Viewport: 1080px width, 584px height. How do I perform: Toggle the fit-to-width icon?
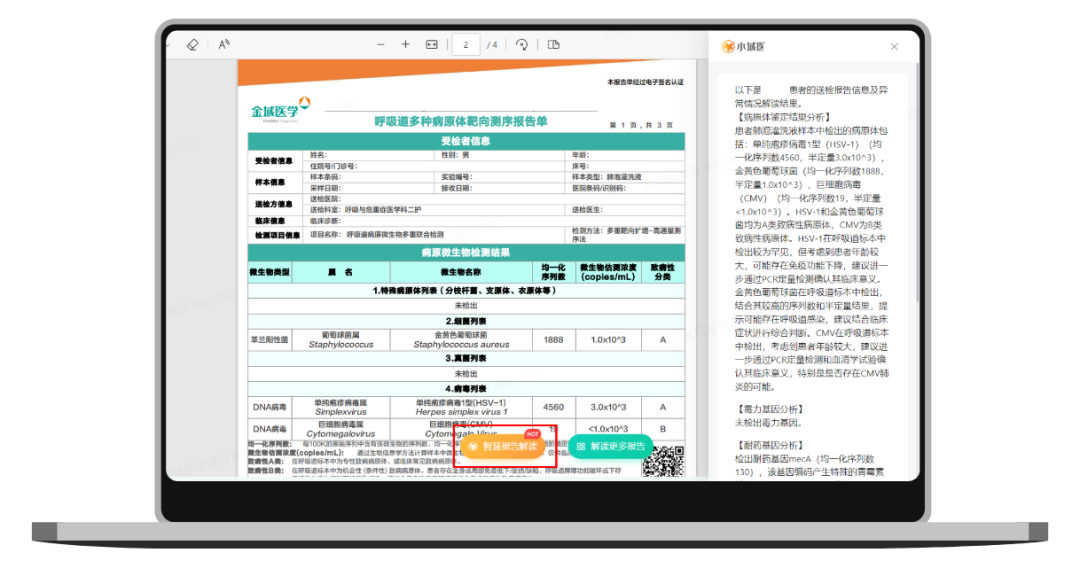(431, 45)
